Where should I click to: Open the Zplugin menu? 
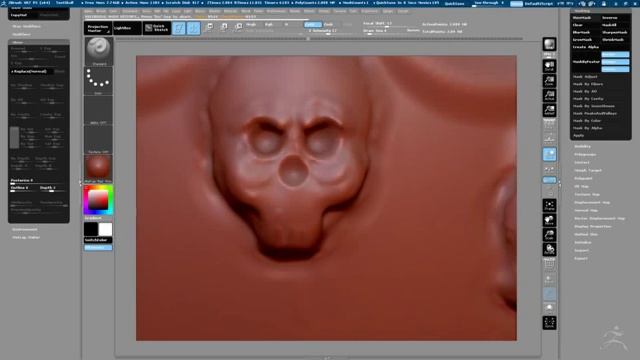[387, 11]
